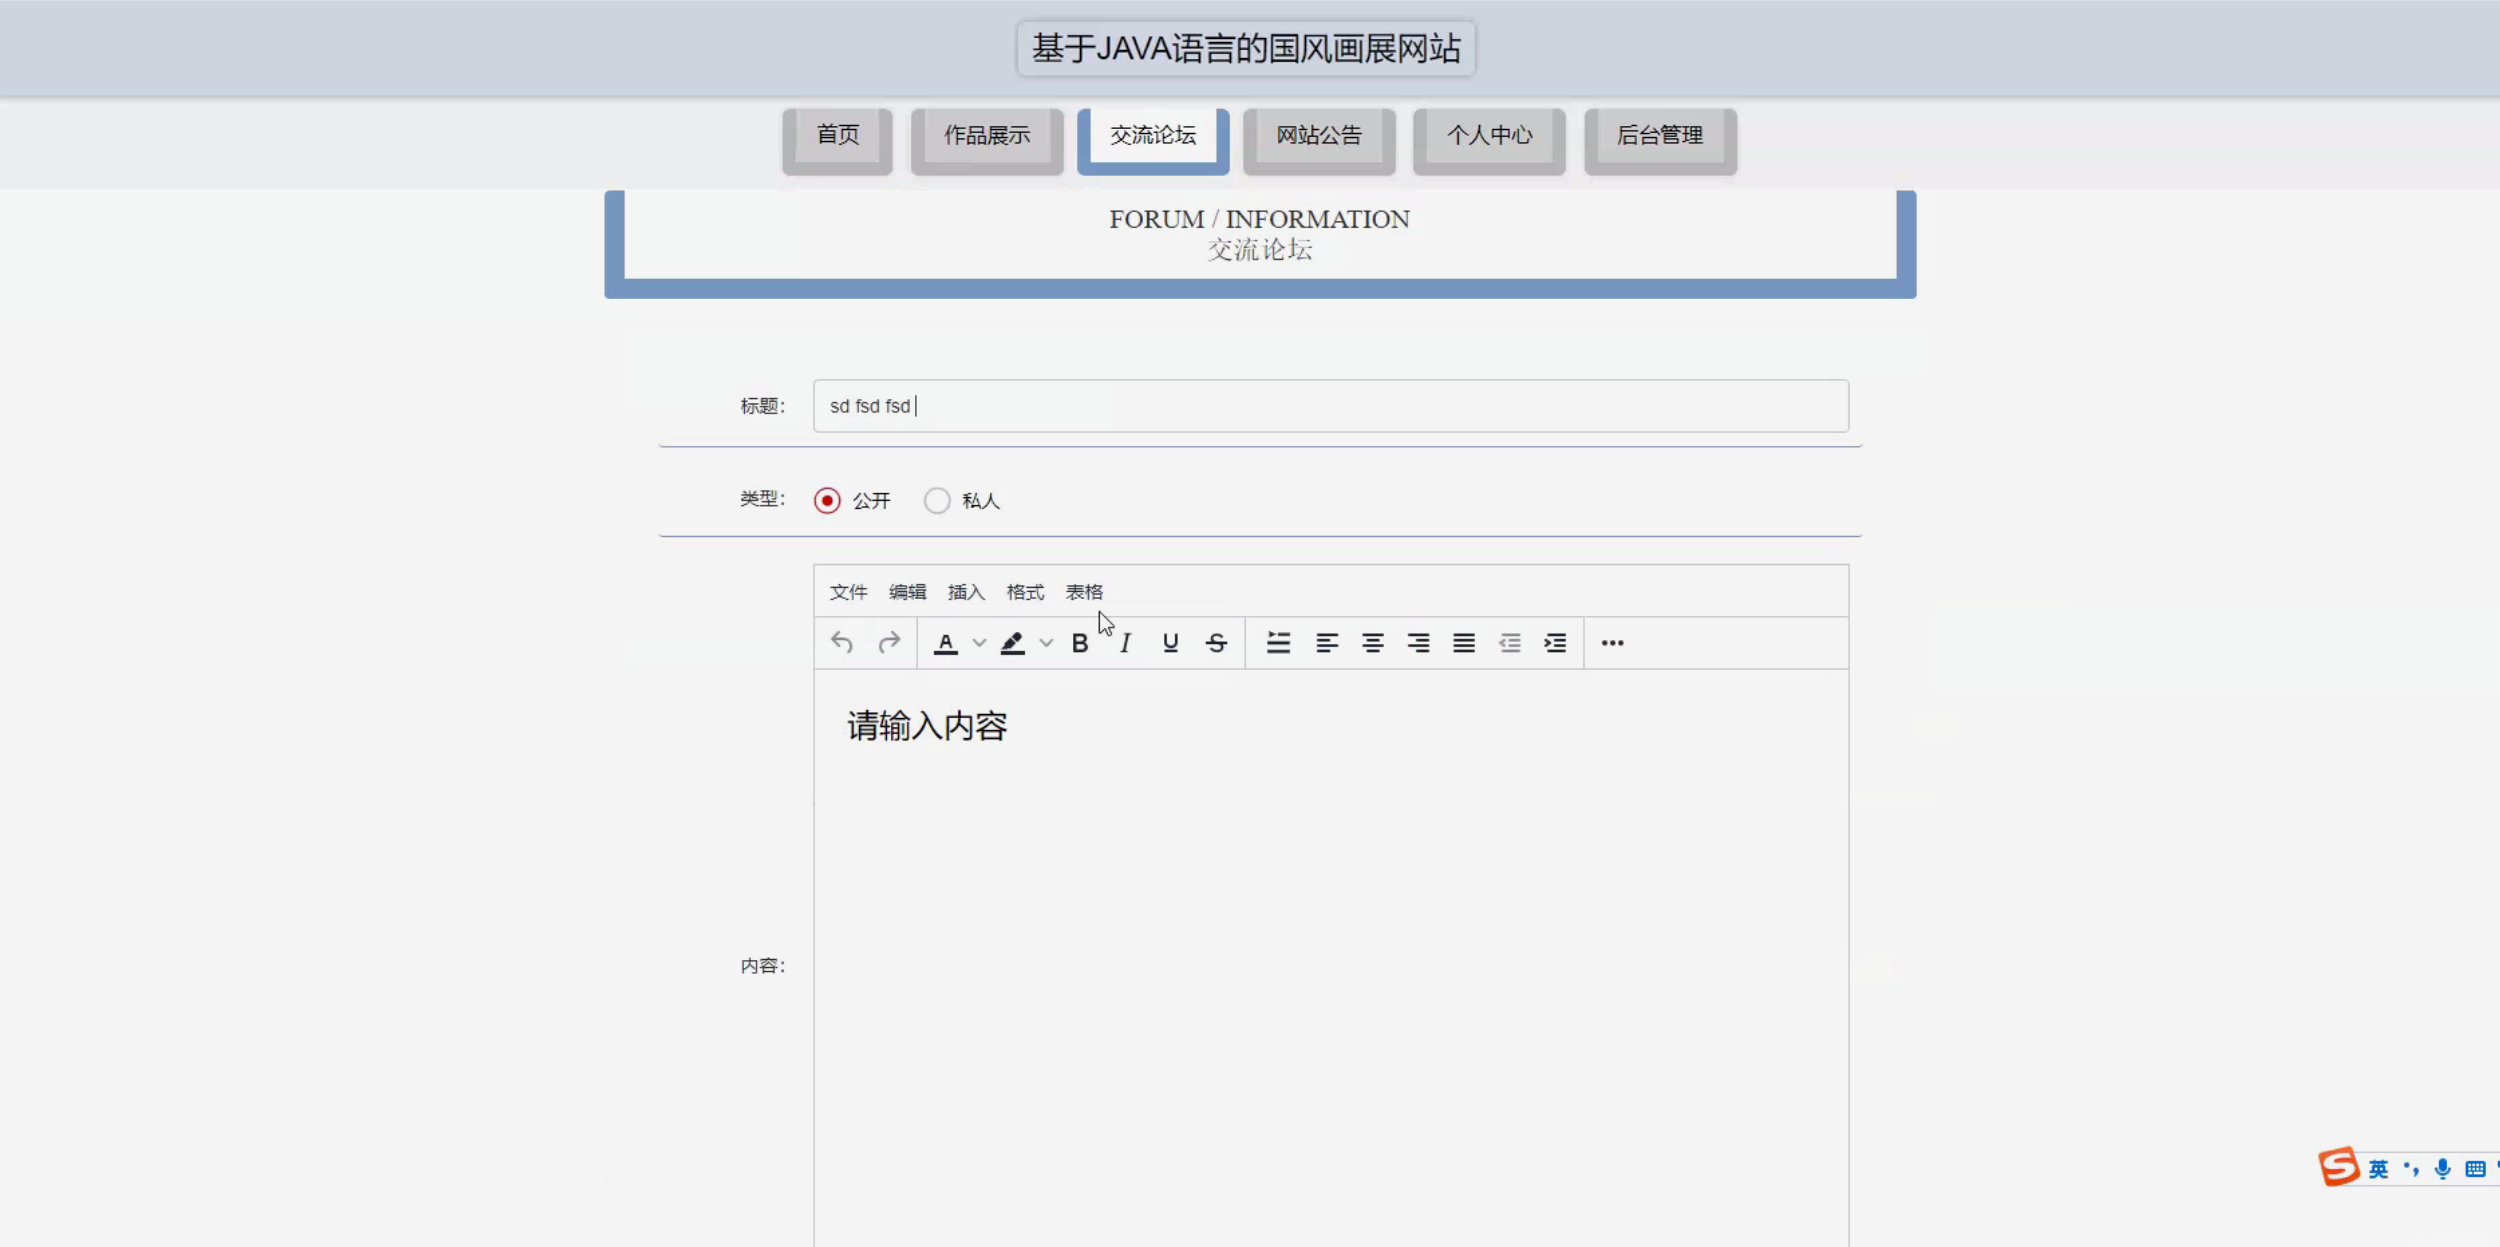Toggle underline formatting

[1170, 643]
